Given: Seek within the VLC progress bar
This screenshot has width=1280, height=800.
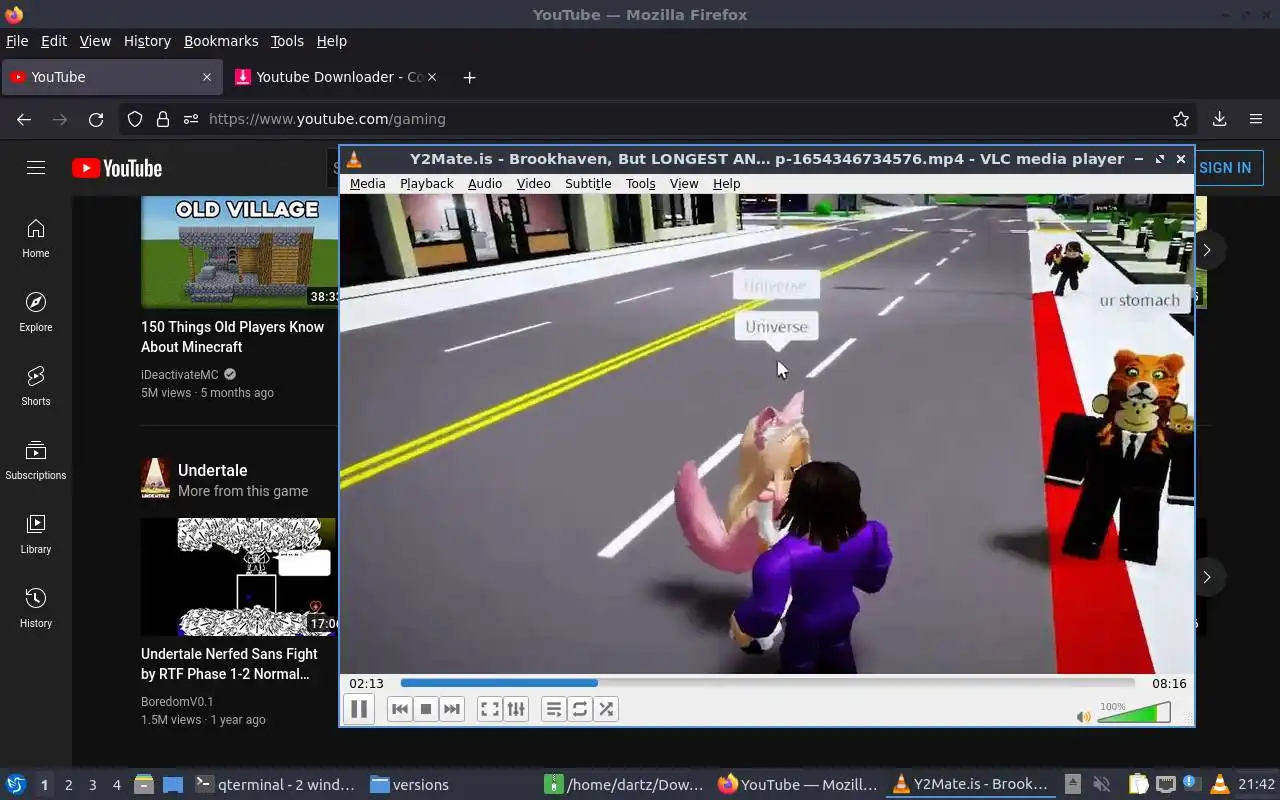Looking at the screenshot, I should 767,683.
